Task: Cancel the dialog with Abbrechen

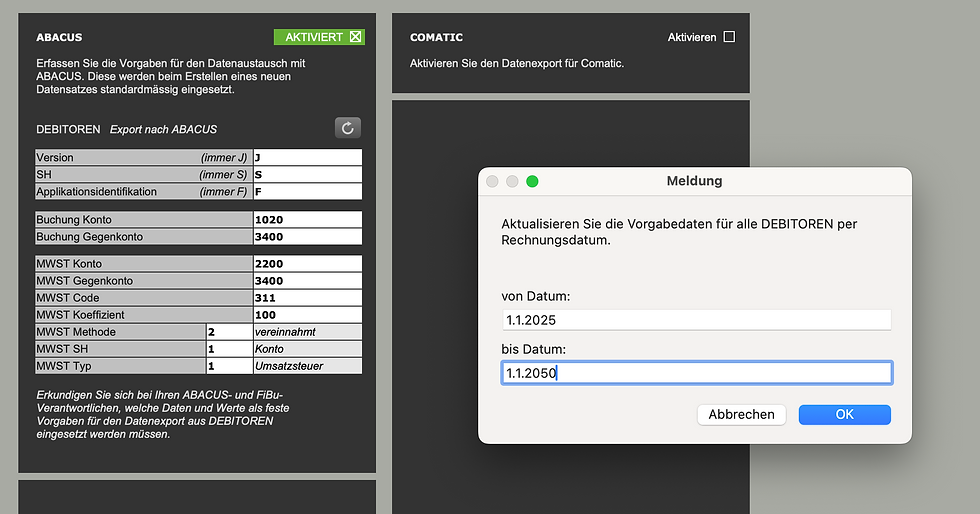Action: pyautogui.click(x=741, y=415)
